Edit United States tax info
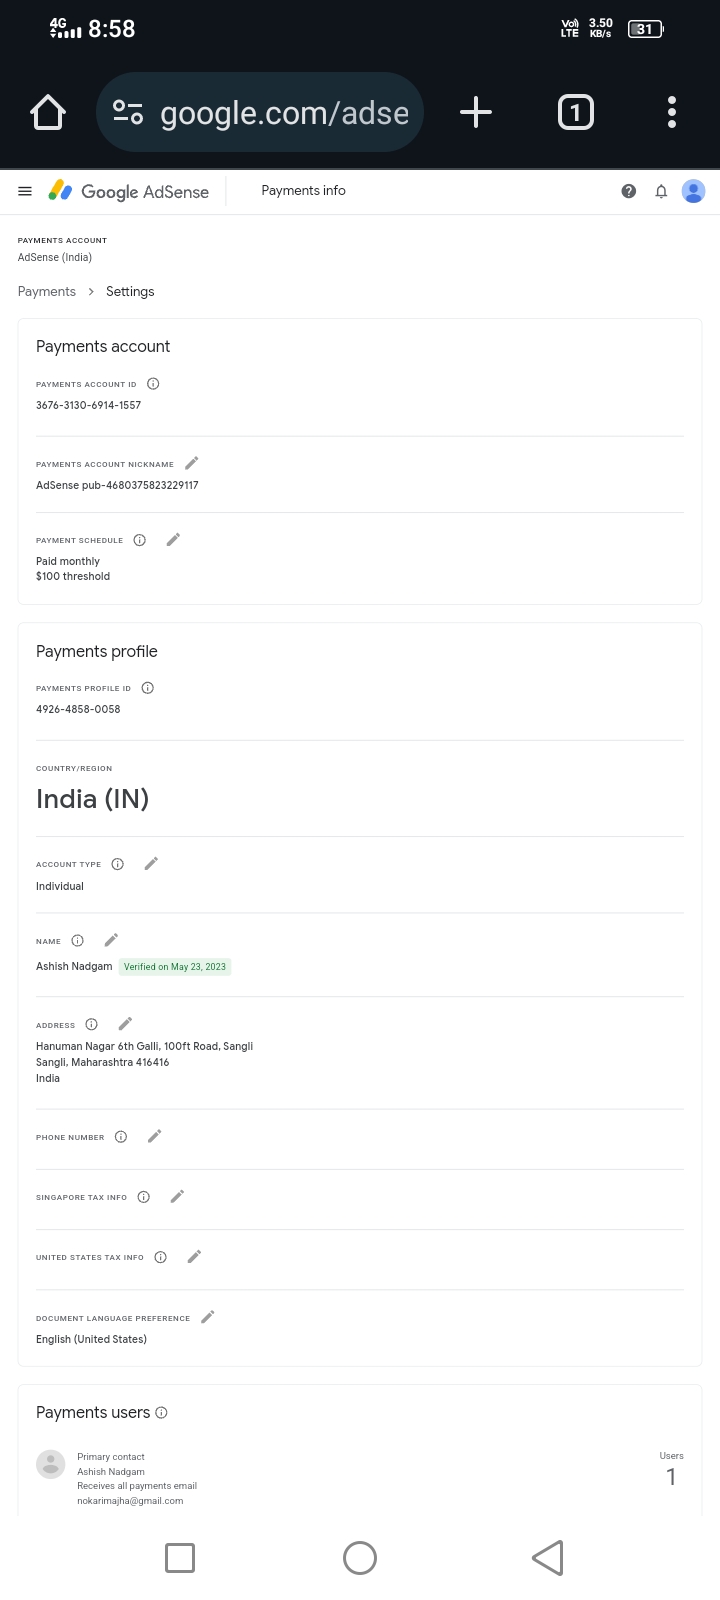Image resolution: width=720 pixels, height=1600 pixels. point(194,1257)
